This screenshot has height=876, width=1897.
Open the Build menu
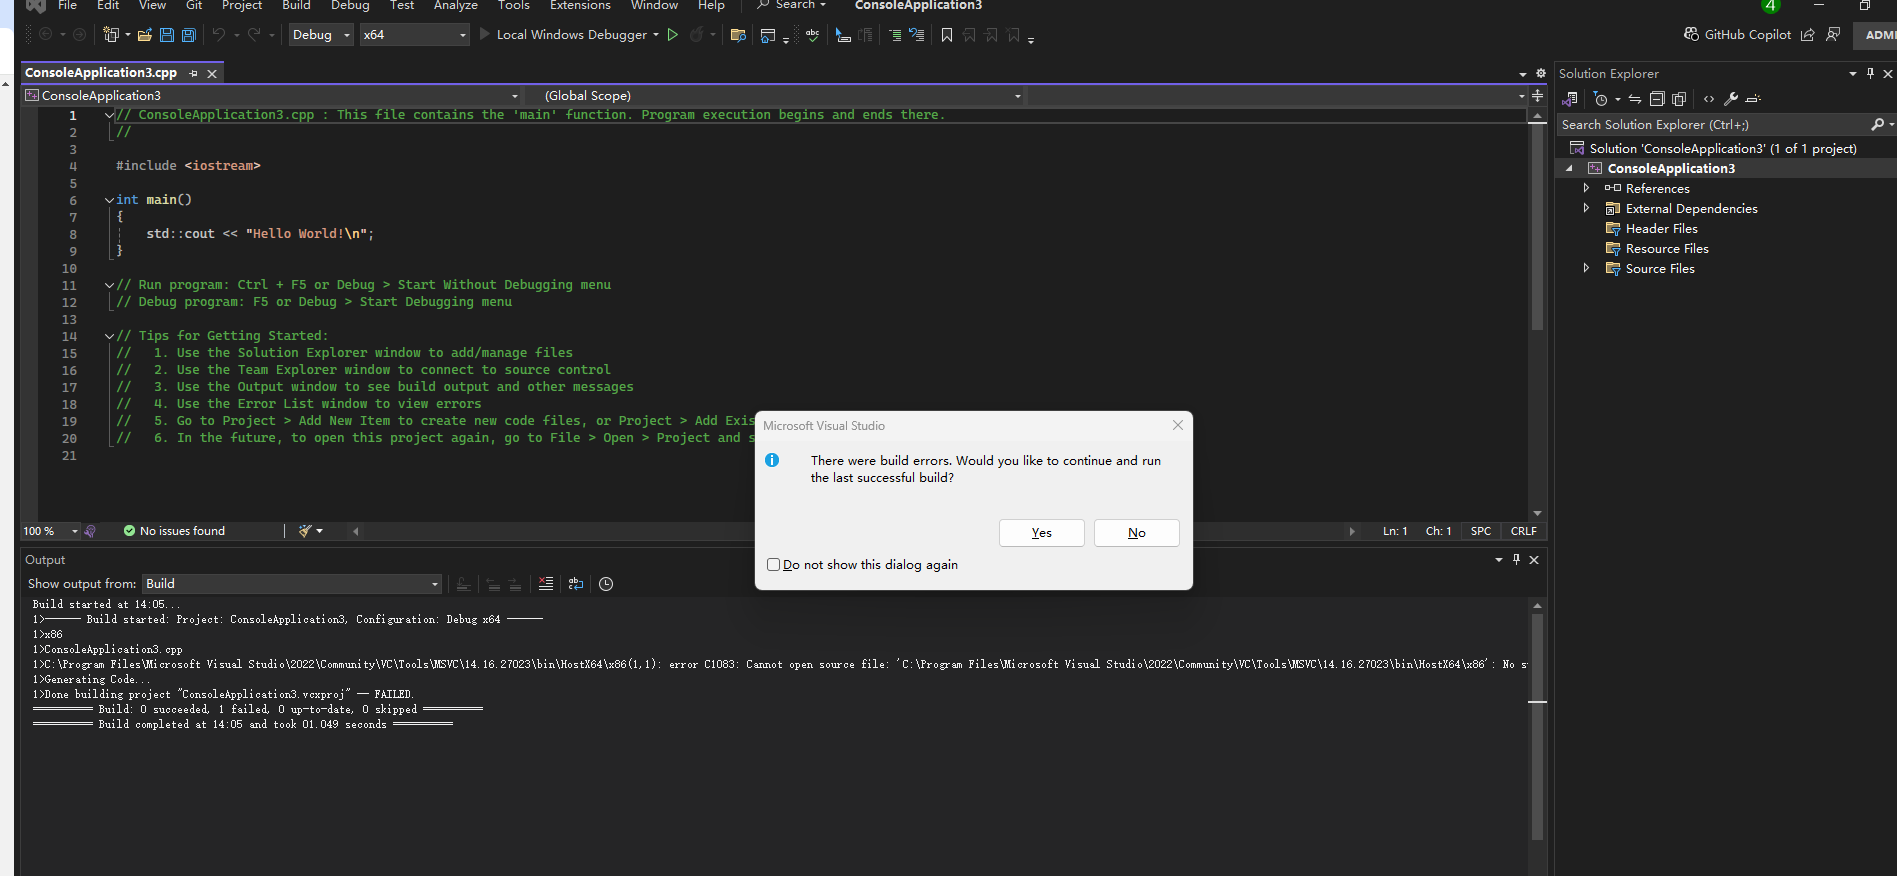(296, 5)
